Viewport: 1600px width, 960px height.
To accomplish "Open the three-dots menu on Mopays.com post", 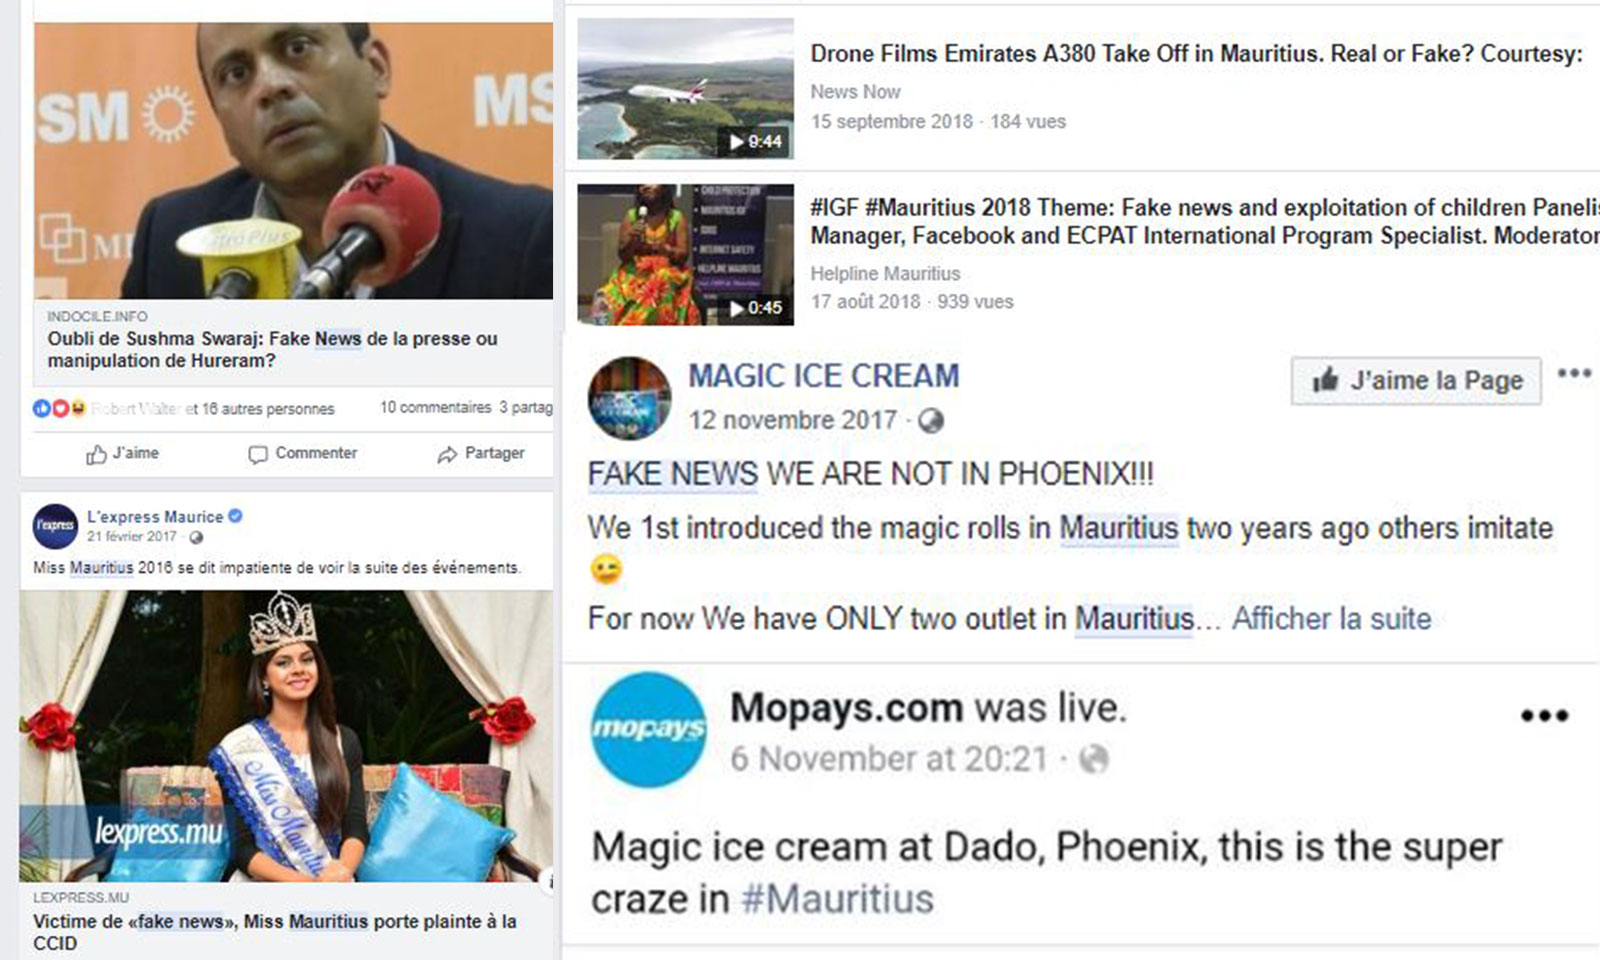I will [1545, 715].
